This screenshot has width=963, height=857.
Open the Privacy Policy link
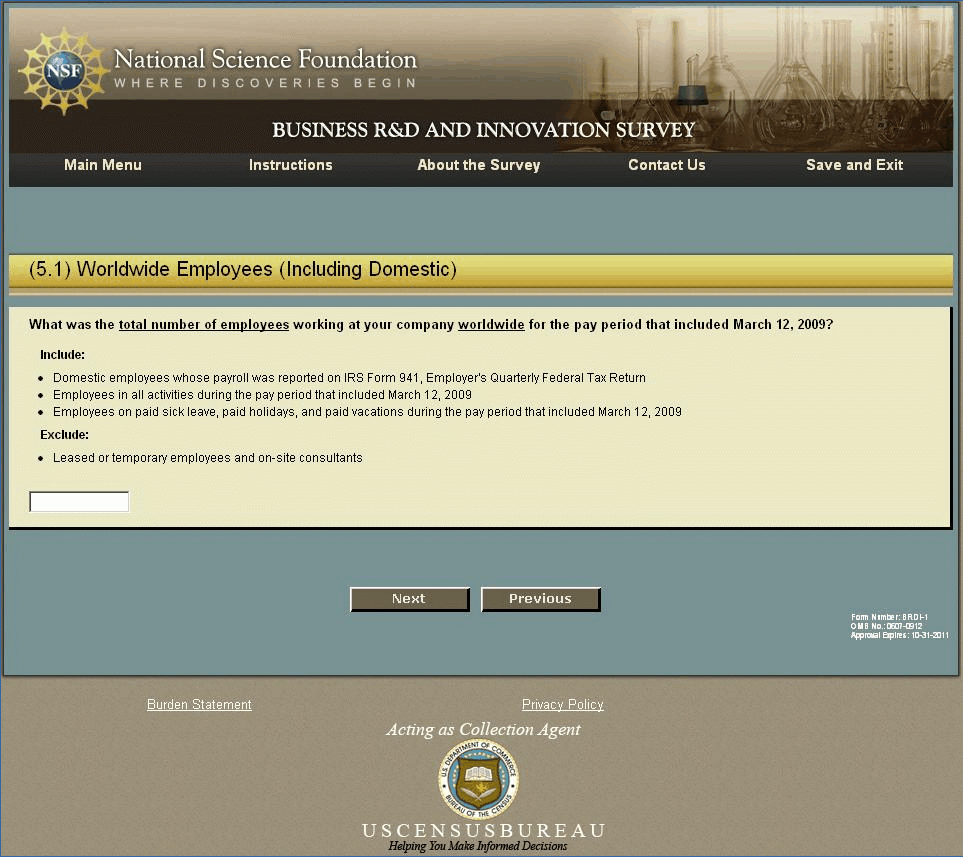(x=562, y=705)
